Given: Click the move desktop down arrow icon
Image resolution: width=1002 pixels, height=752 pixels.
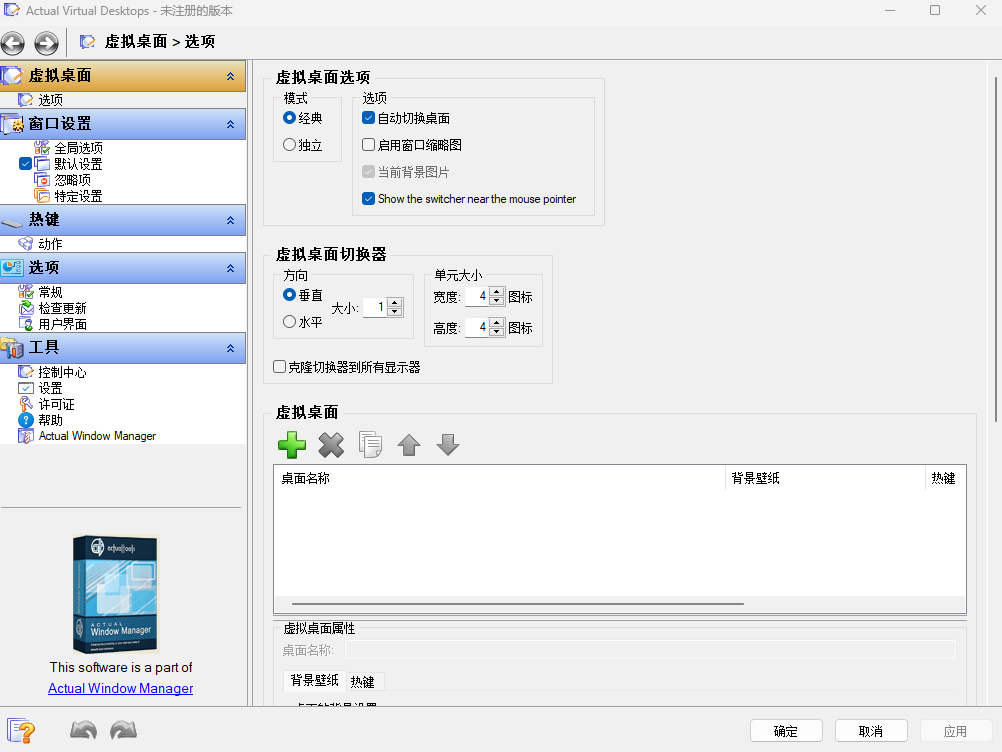Looking at the screenshot, I should [x=448, y=445].
